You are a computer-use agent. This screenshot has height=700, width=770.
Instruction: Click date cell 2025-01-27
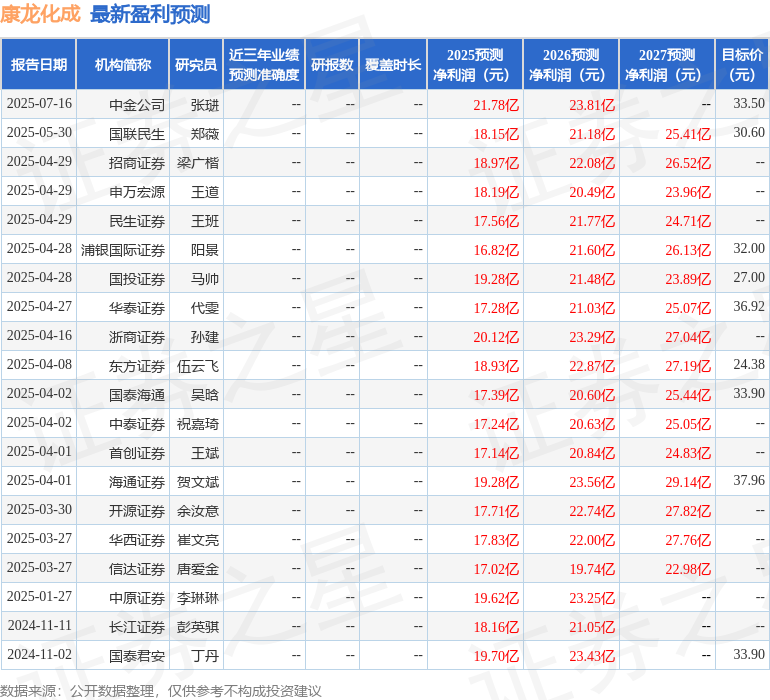click(x=39, y=596)
